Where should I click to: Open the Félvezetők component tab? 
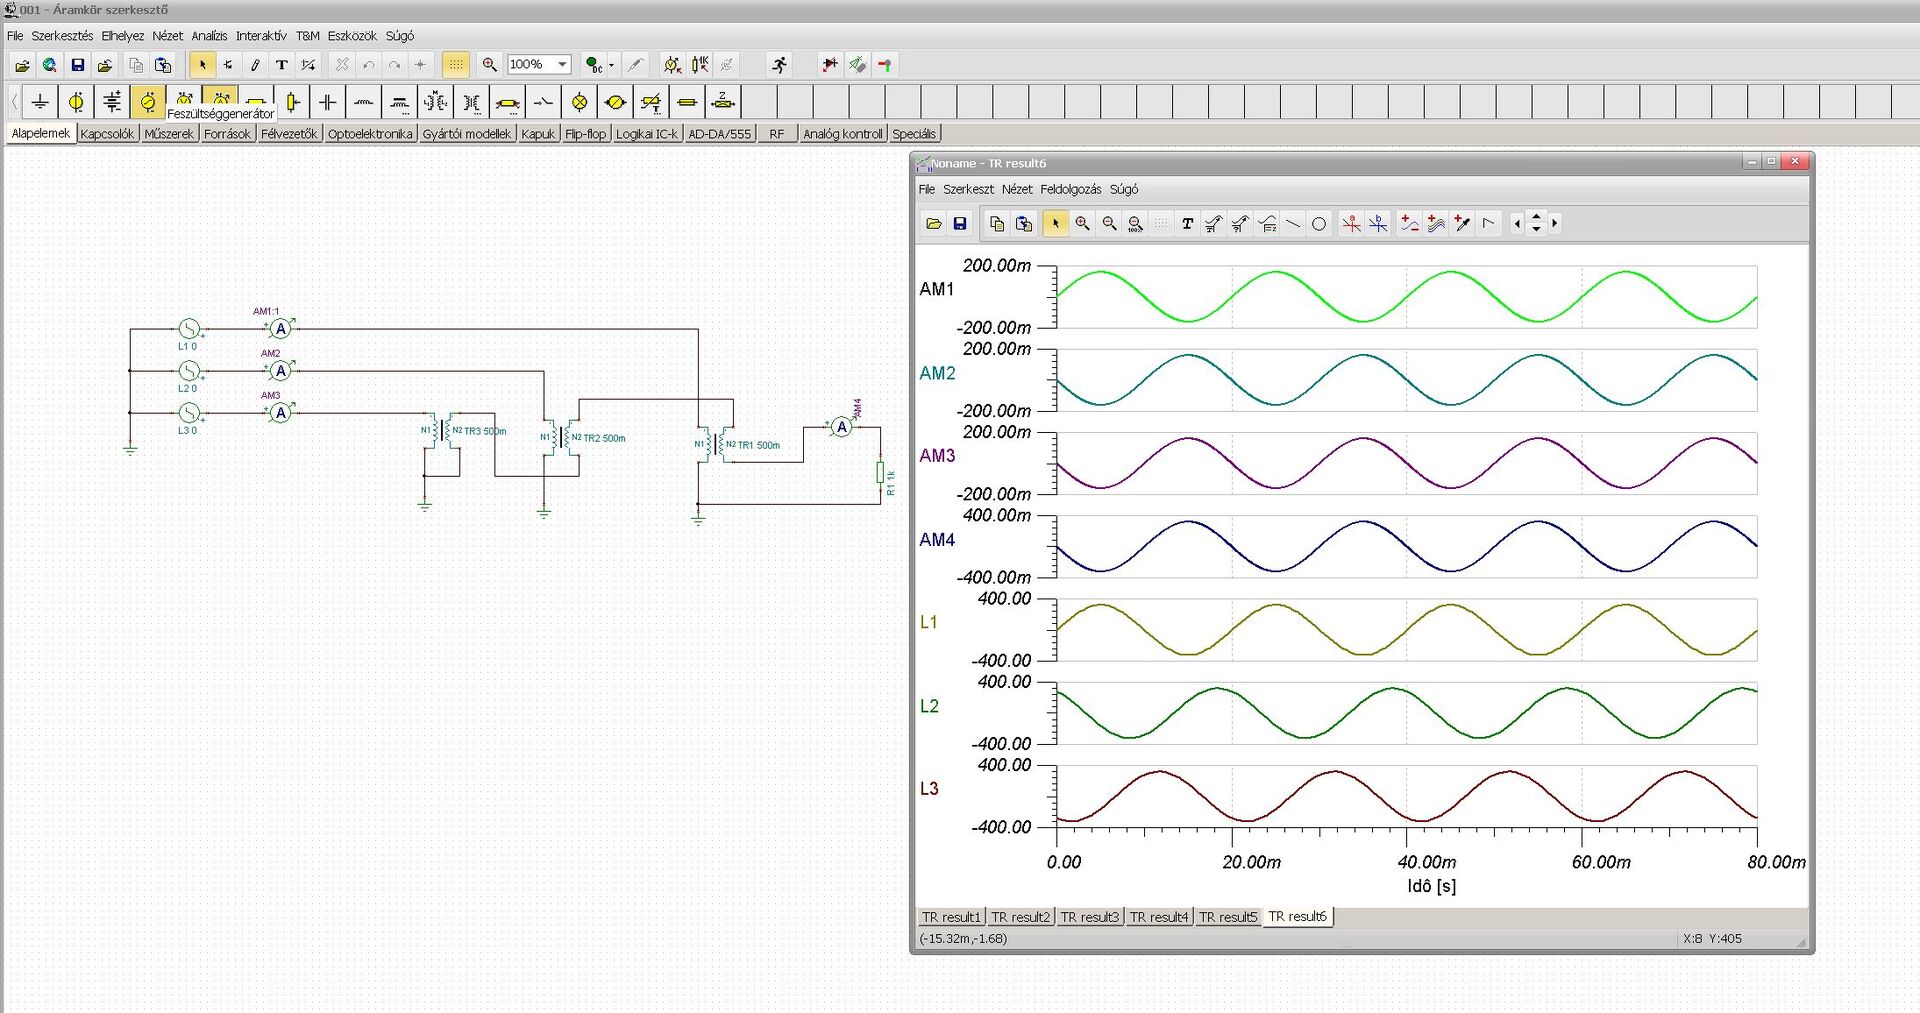click(289, 134)
